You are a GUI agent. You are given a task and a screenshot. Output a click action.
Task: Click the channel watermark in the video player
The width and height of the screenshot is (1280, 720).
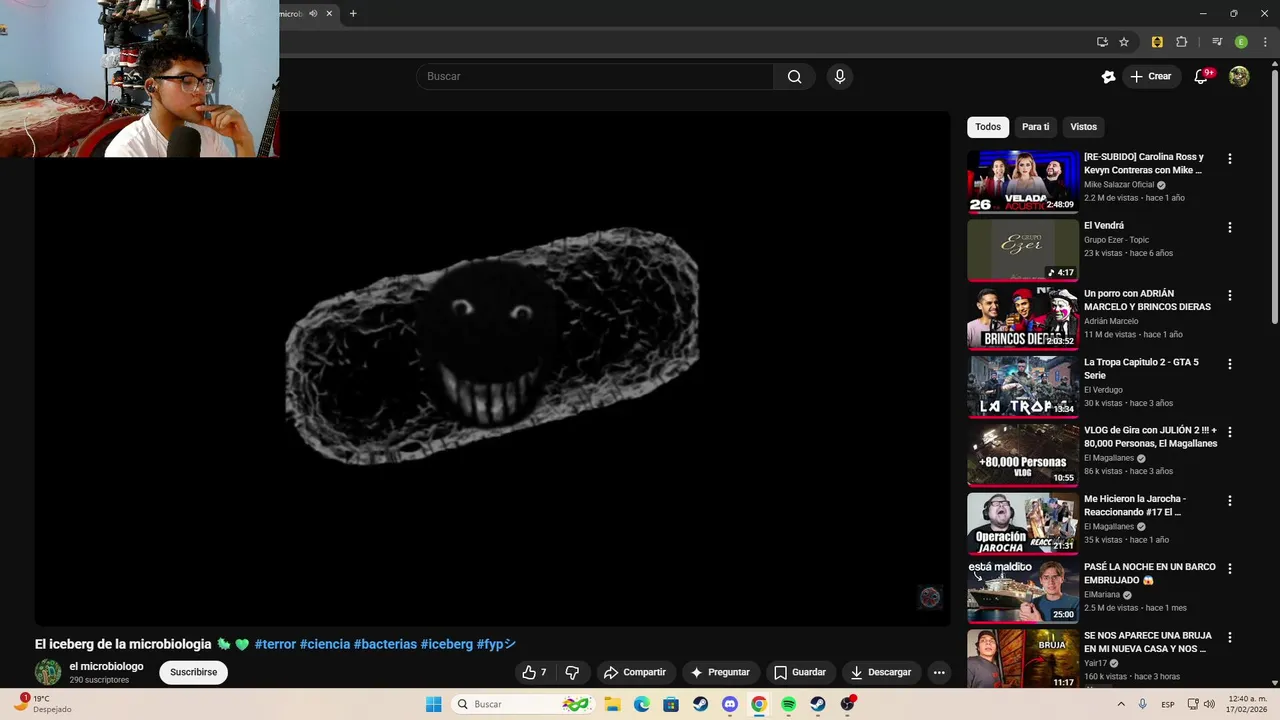coord(930,597)
